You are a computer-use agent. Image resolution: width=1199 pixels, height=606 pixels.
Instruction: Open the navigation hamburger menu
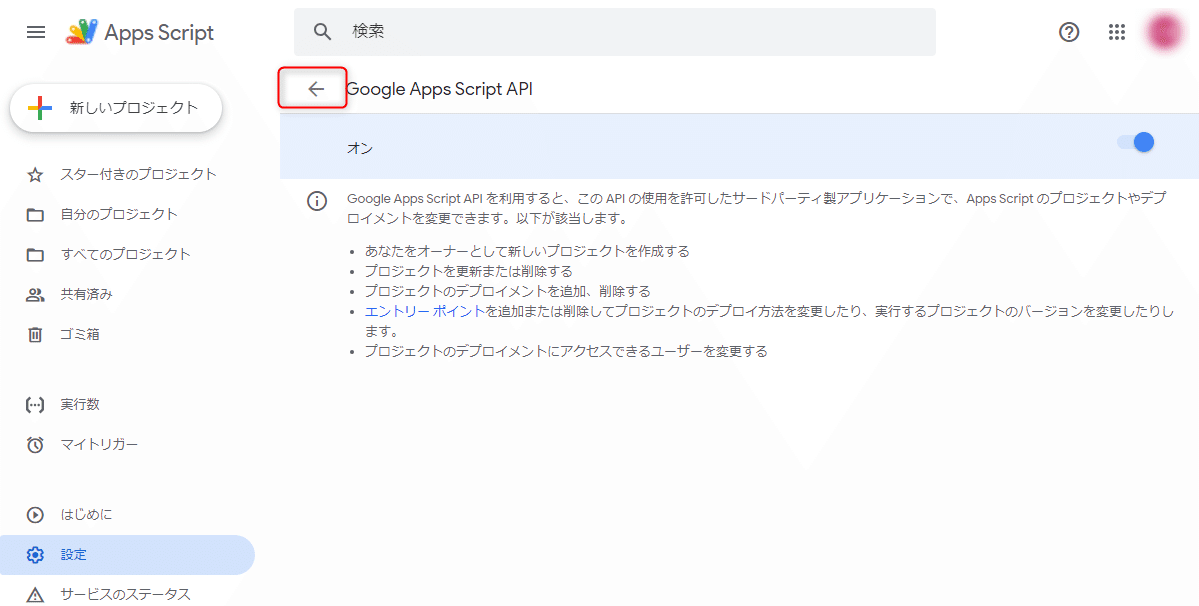click(x=36, y=32)
